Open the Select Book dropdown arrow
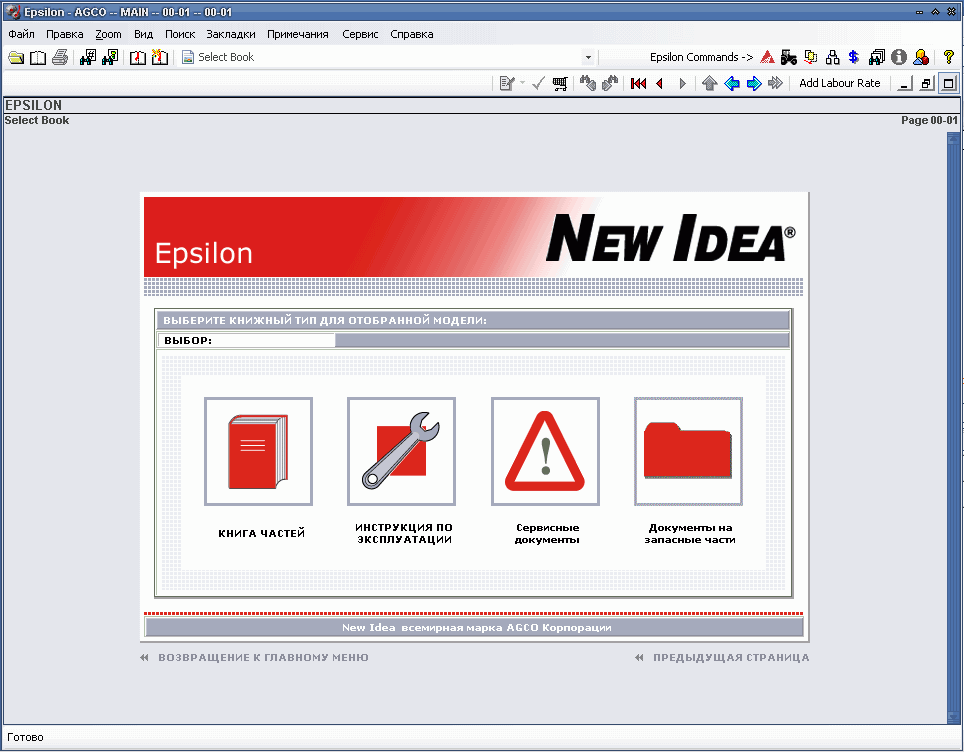 click(588, 57)
